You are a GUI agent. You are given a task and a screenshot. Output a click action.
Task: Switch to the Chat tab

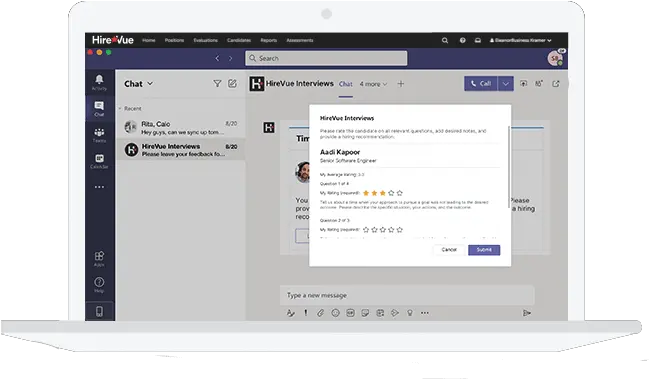(x=346, y=84)
